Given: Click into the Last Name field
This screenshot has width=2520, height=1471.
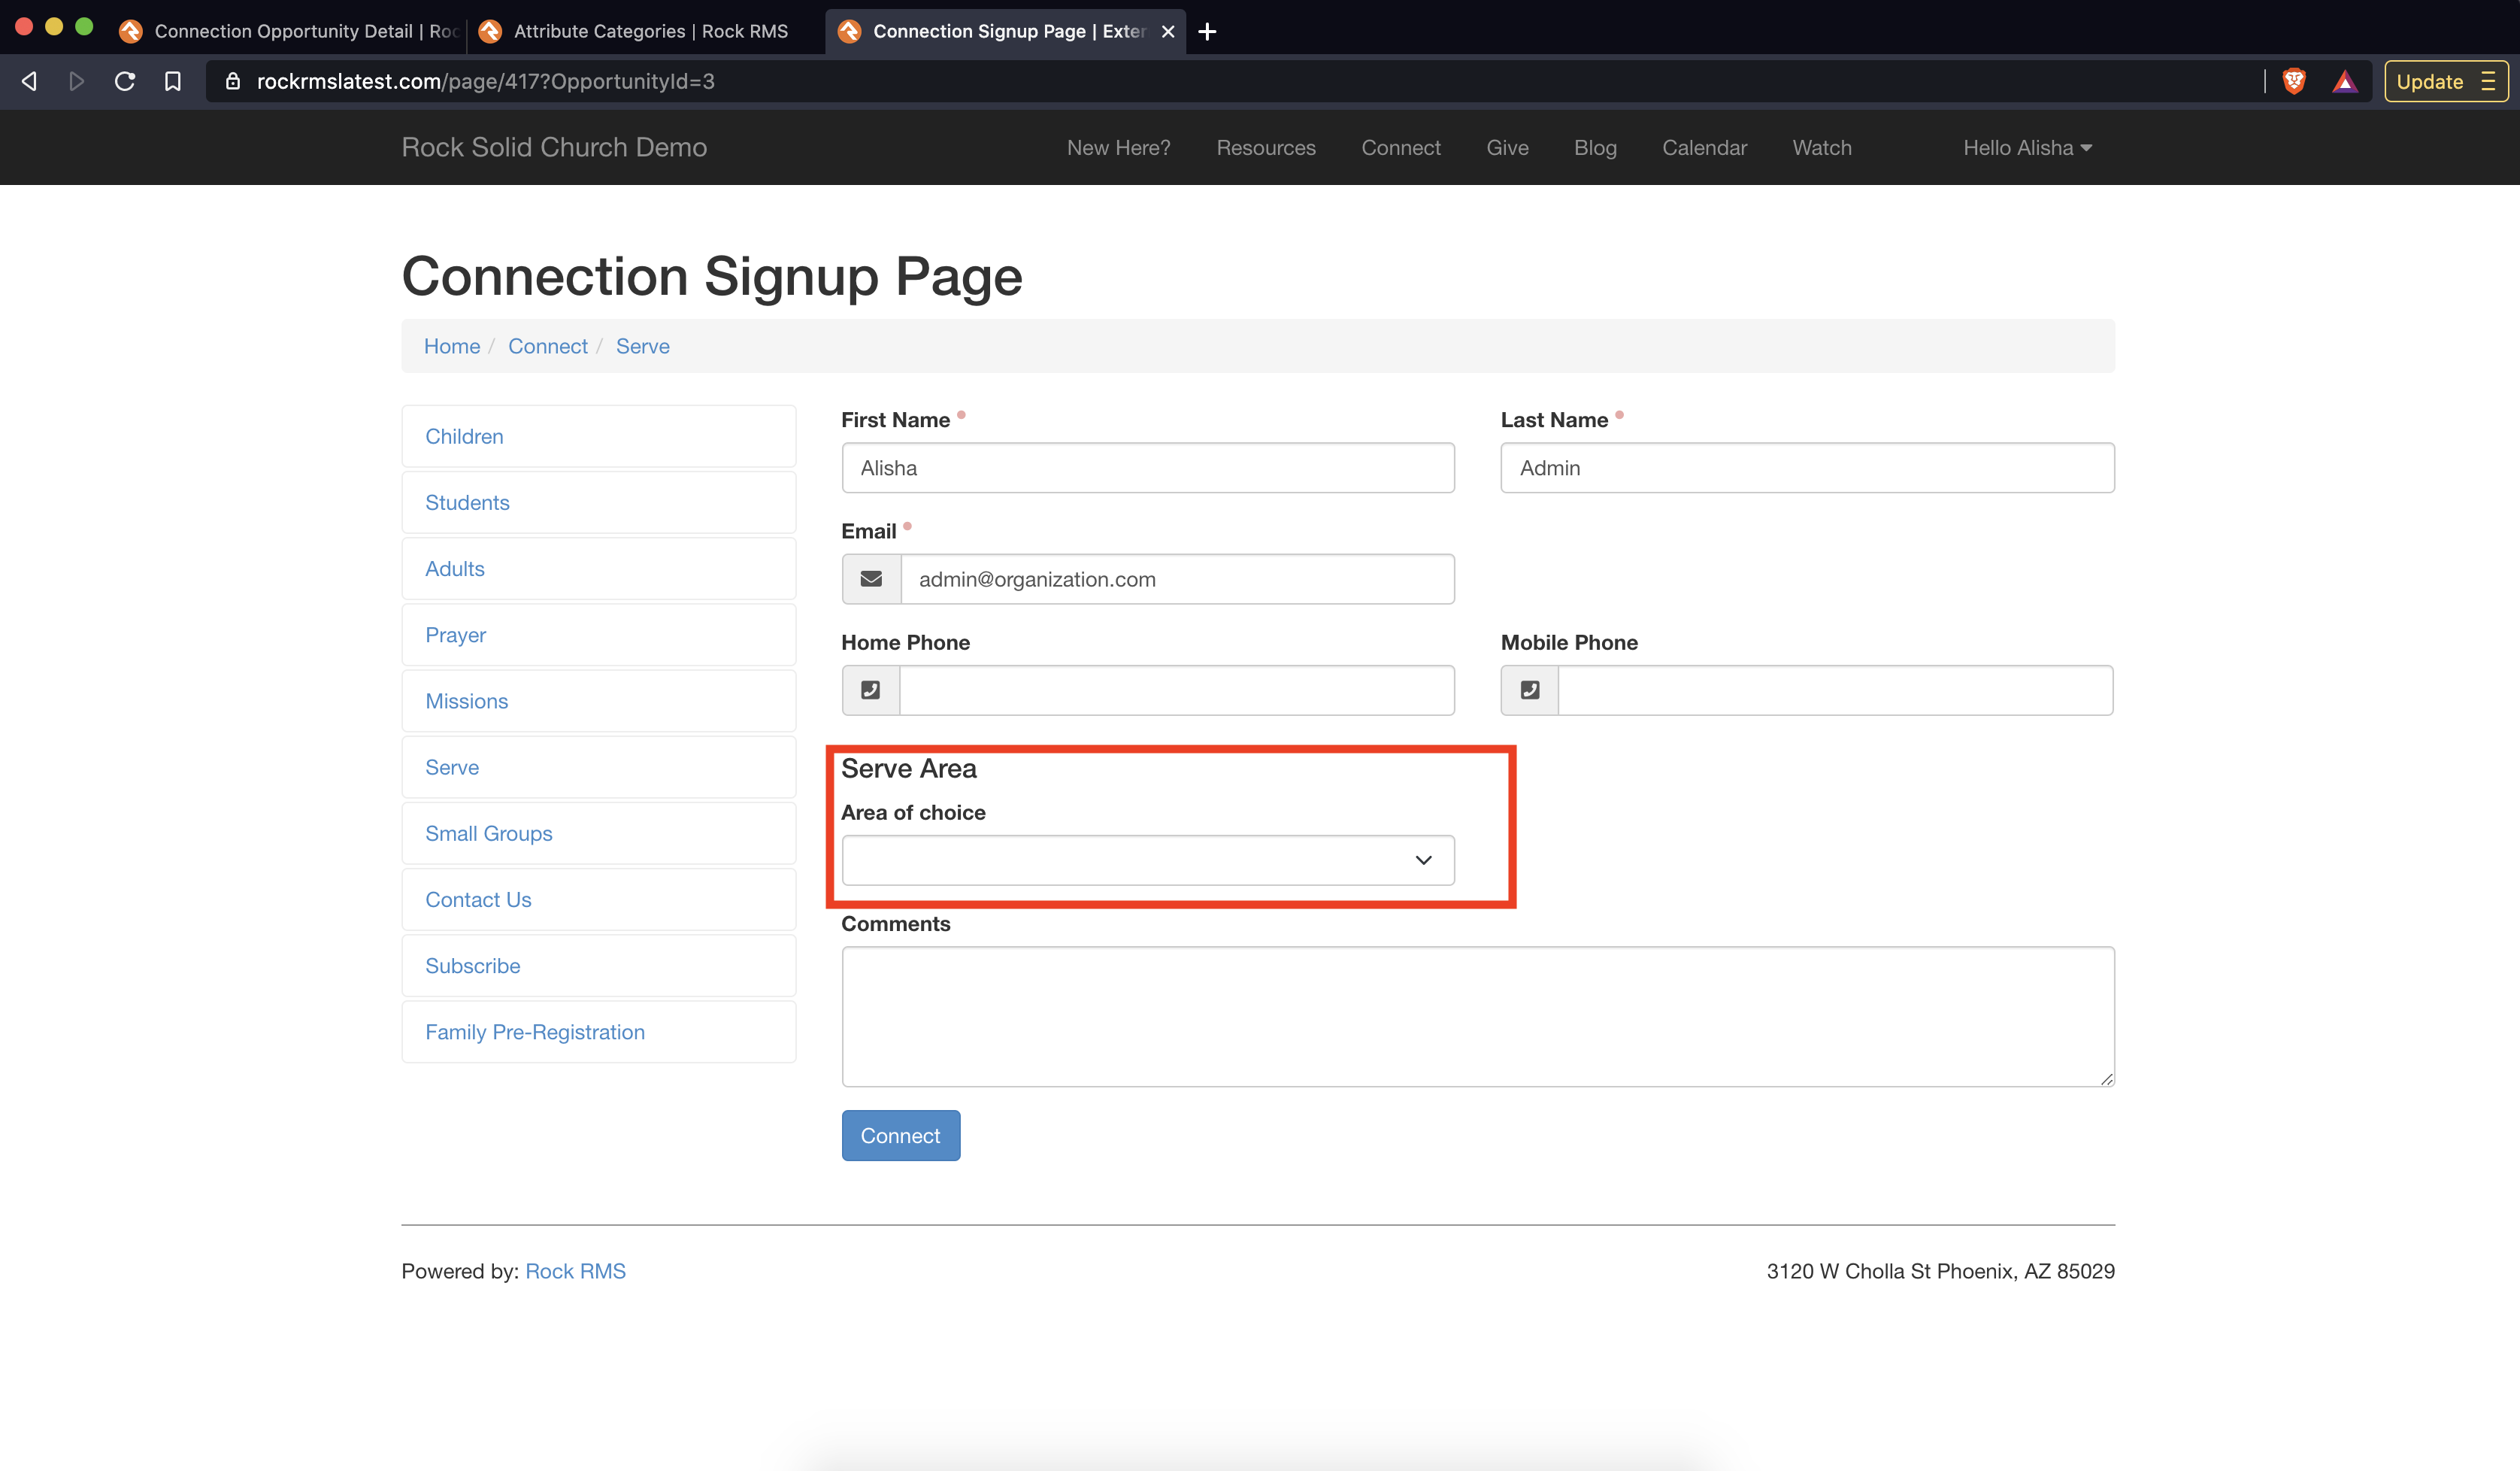Looking at the screenshot, I should 1807,468.
